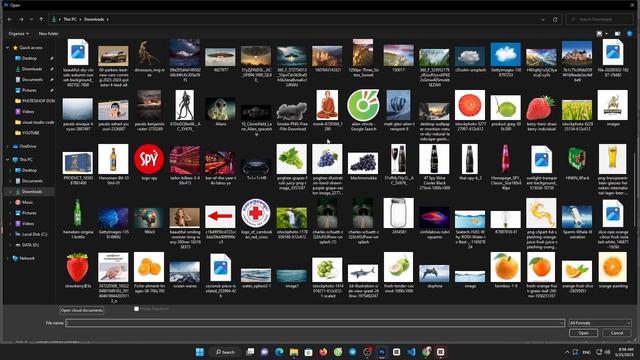Click the taskbar Search box

click(x=226, y=352)
